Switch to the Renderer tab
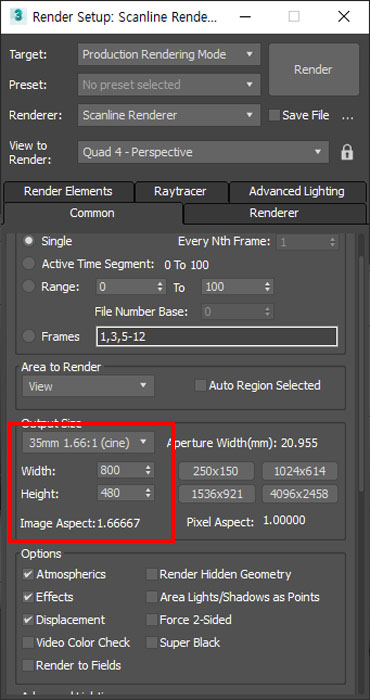This screenshot has height=700, width=370. click(x=274, y=213)
